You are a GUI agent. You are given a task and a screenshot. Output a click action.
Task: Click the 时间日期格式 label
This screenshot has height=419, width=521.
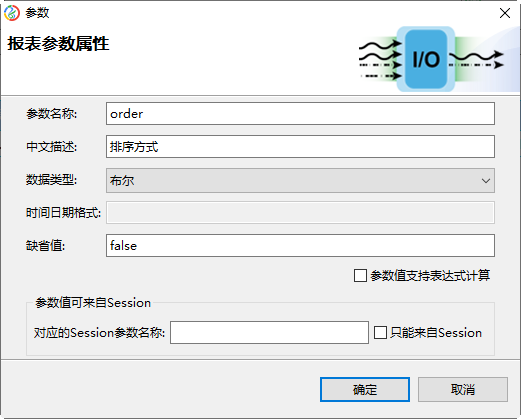pyautogui.click(x=63, y=212)
